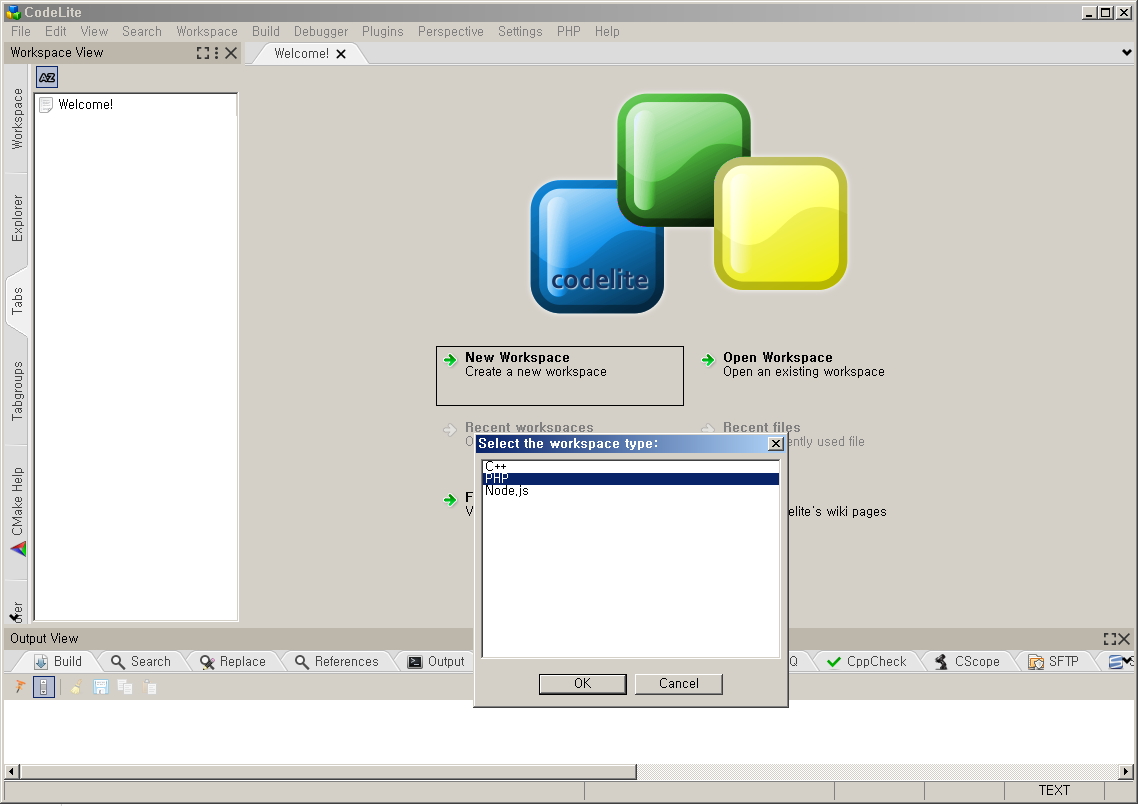The height and width of the screenshot is (806, 1138).
Task: Click the paste clipboard icon in build toolbar
Action: pyautogui.click(x=150, y=686)
